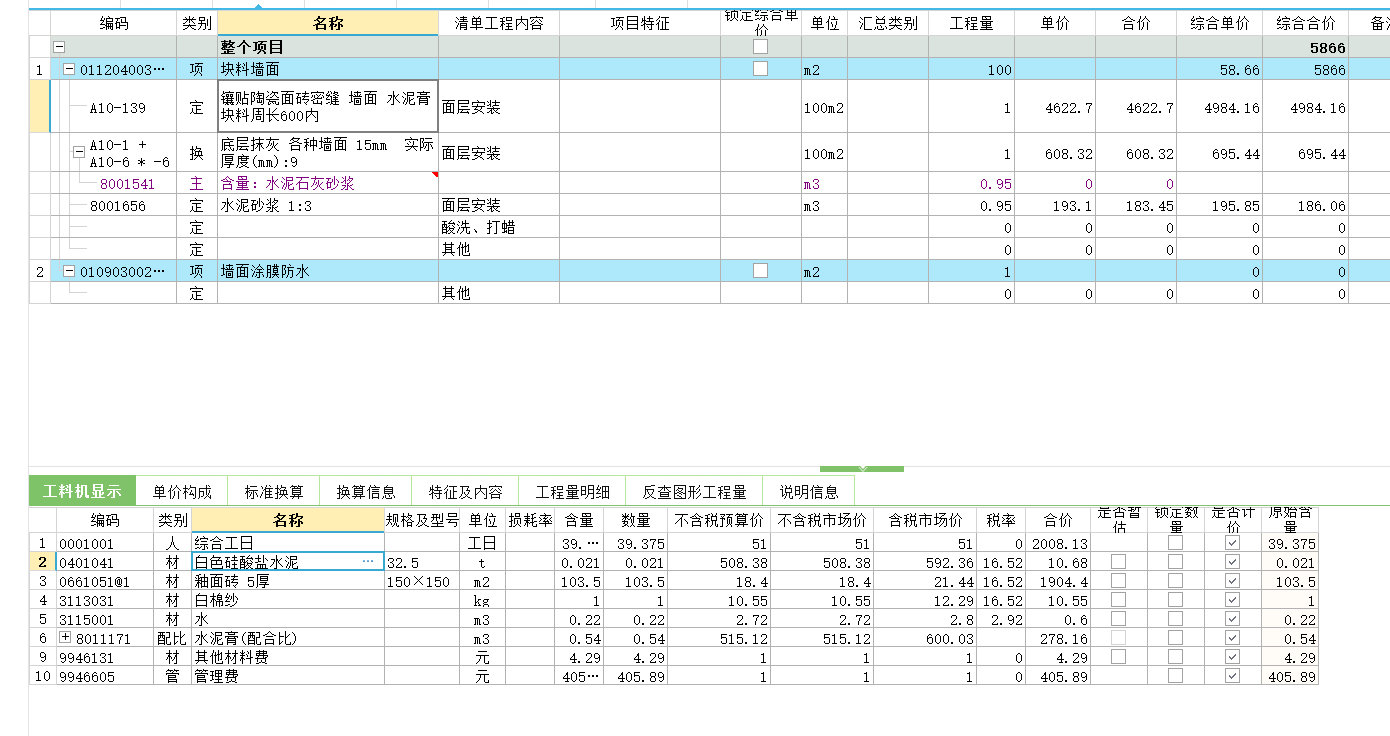The image size is (1390, 736).
Task: Check 锁定数量 for 水泥膏(配合比) row
Action: pos(1175,638)
